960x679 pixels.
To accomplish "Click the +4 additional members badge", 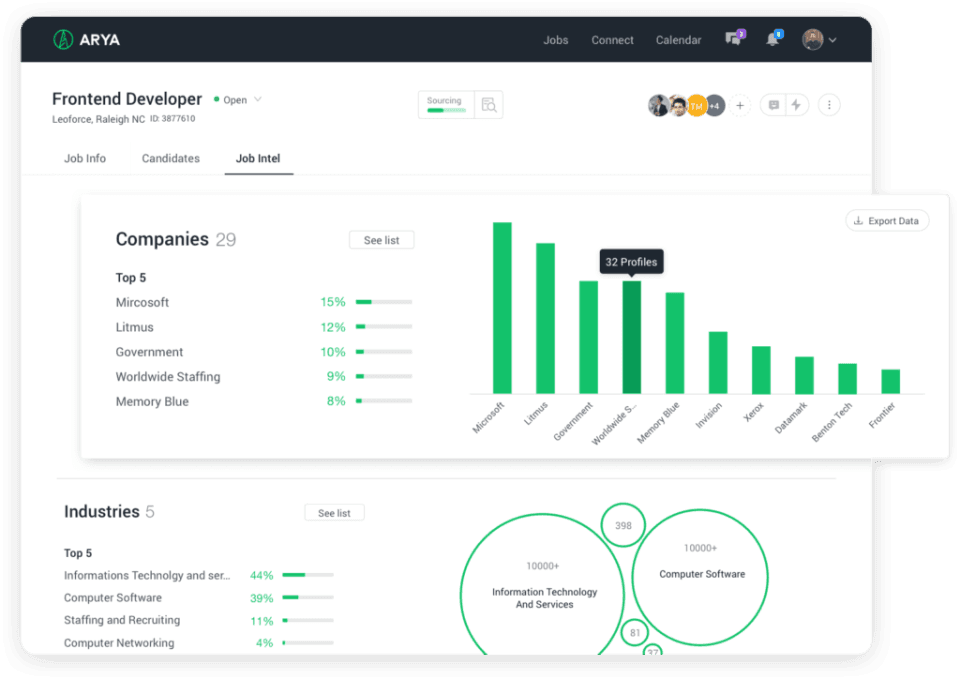I will pyautogui.click(x=714, y=105).
